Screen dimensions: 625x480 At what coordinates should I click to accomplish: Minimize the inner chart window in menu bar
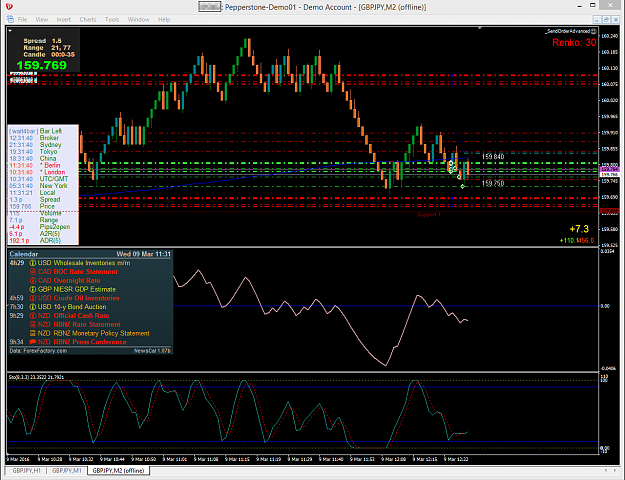597,19
